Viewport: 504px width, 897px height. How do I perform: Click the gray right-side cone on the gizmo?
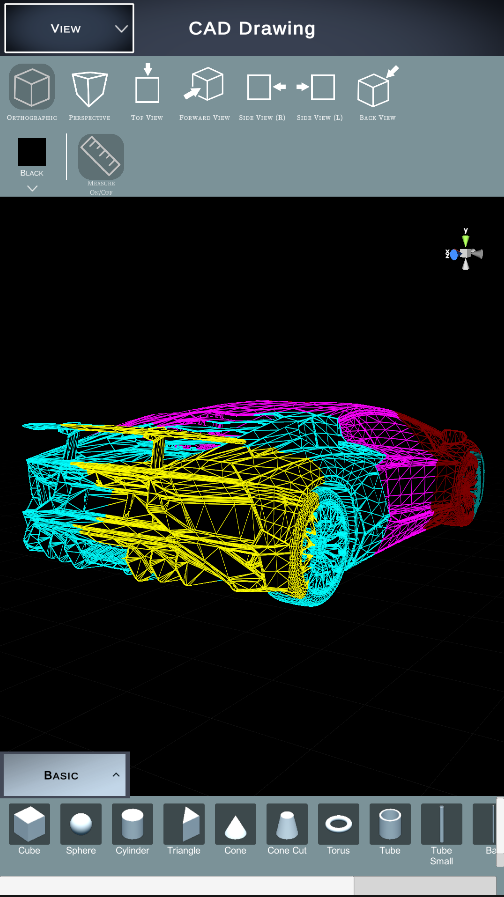478,254
